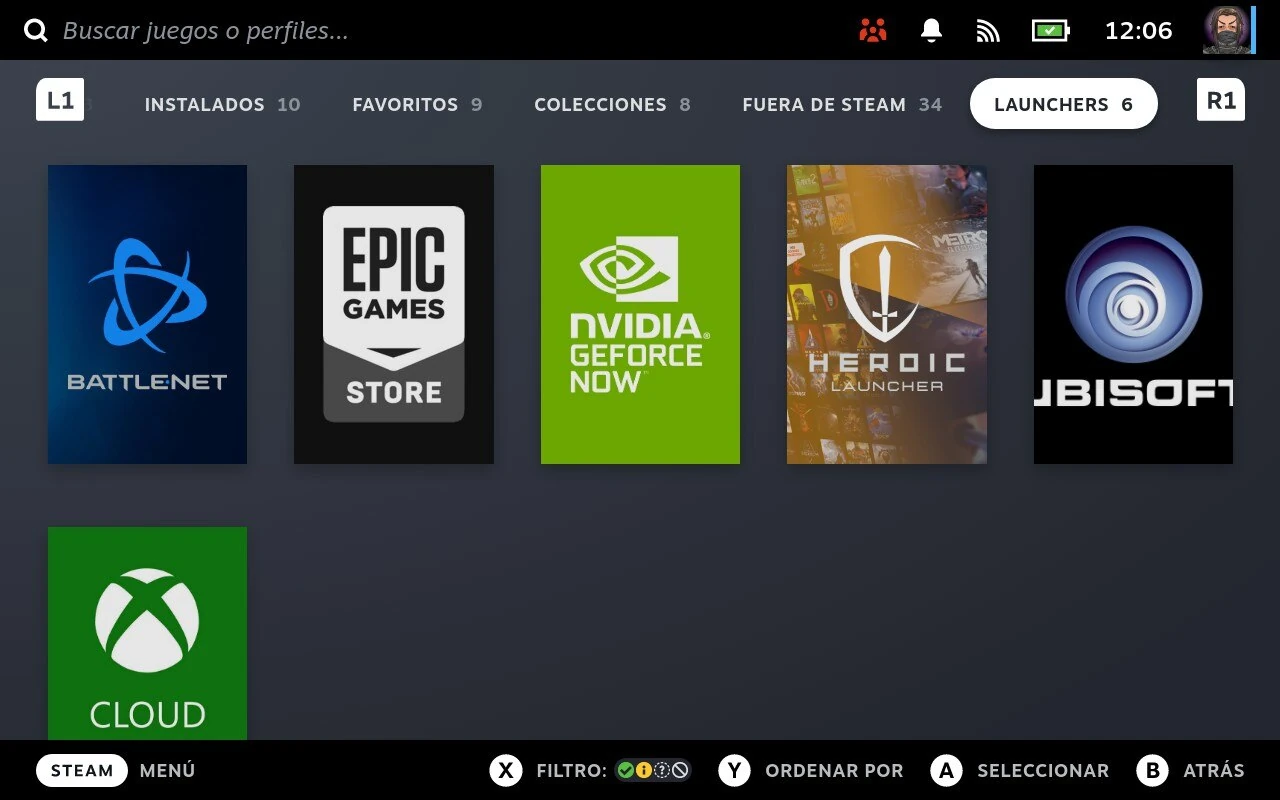This screenshot has height=800, width=1280.
Task: Click L1 to go to previous tab
Action: [x=60, y=100]
